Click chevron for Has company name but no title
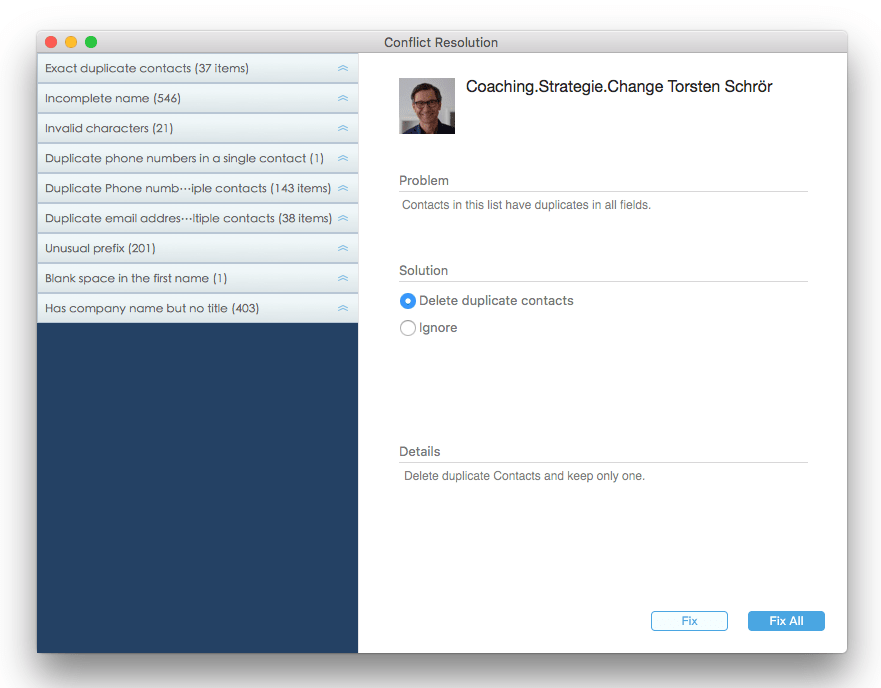Image resolution: width=881 pixels, height=688 pixels. 343,309
